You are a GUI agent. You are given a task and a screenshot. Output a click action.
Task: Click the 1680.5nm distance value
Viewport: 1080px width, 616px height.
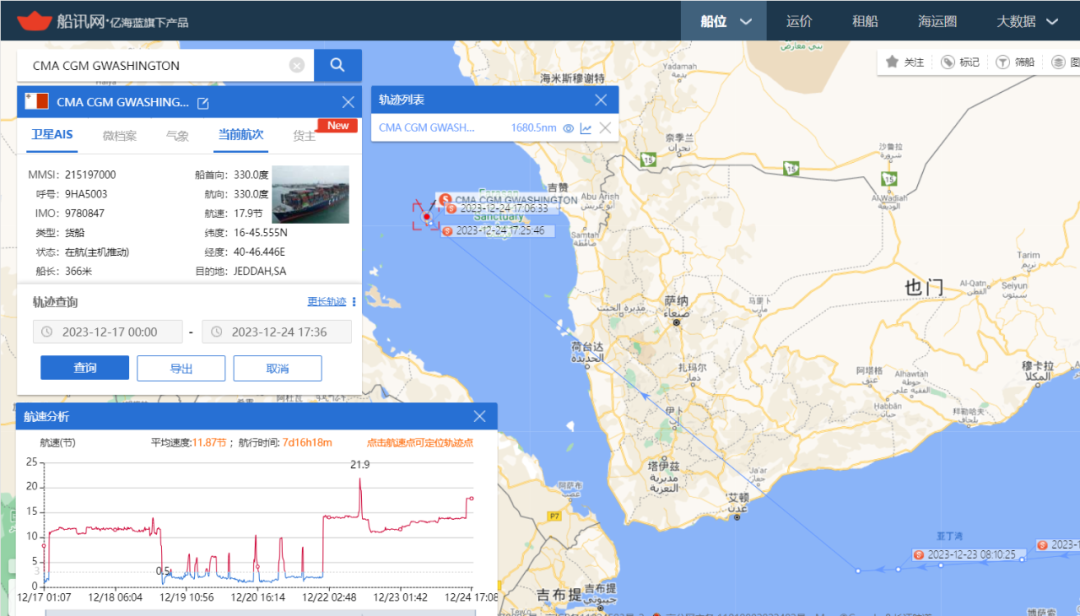533,127
